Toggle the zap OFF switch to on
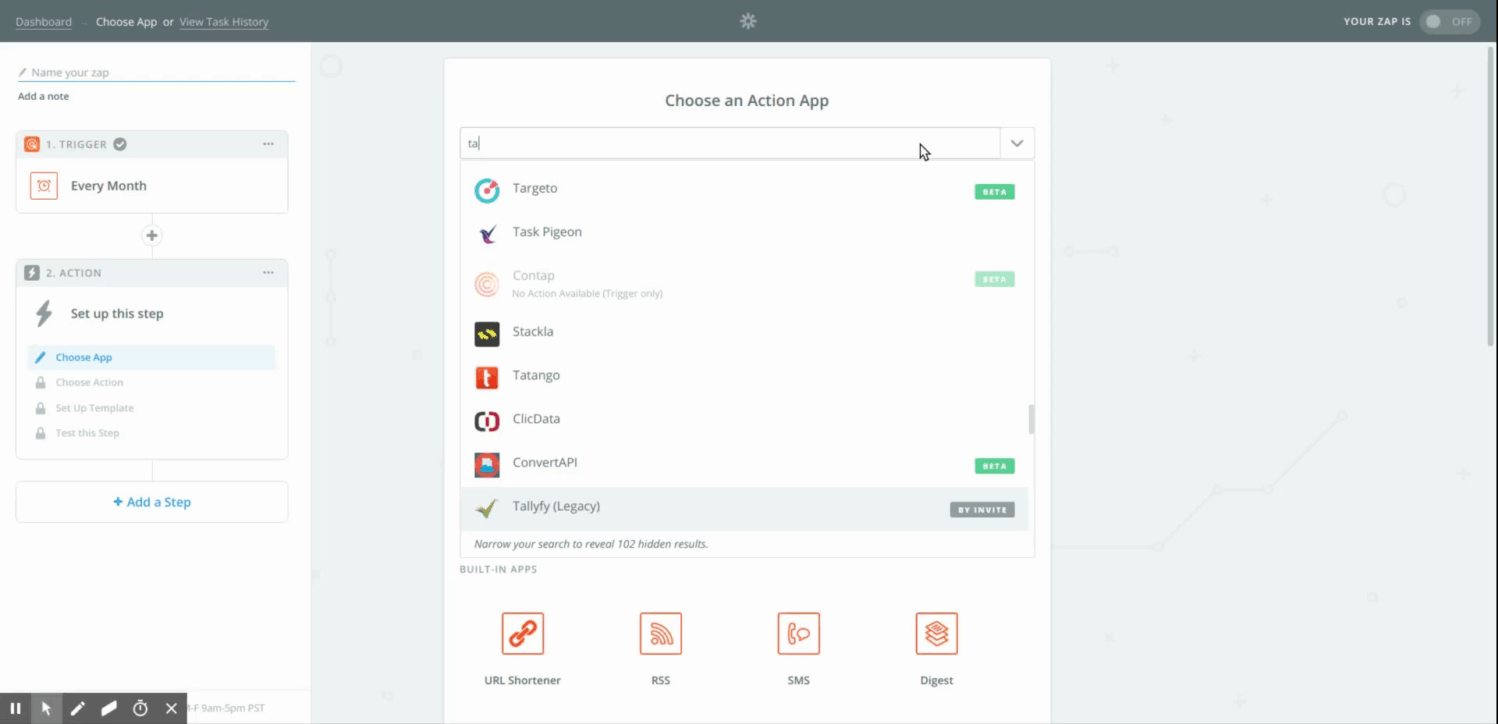 [x=1449, y=21]
